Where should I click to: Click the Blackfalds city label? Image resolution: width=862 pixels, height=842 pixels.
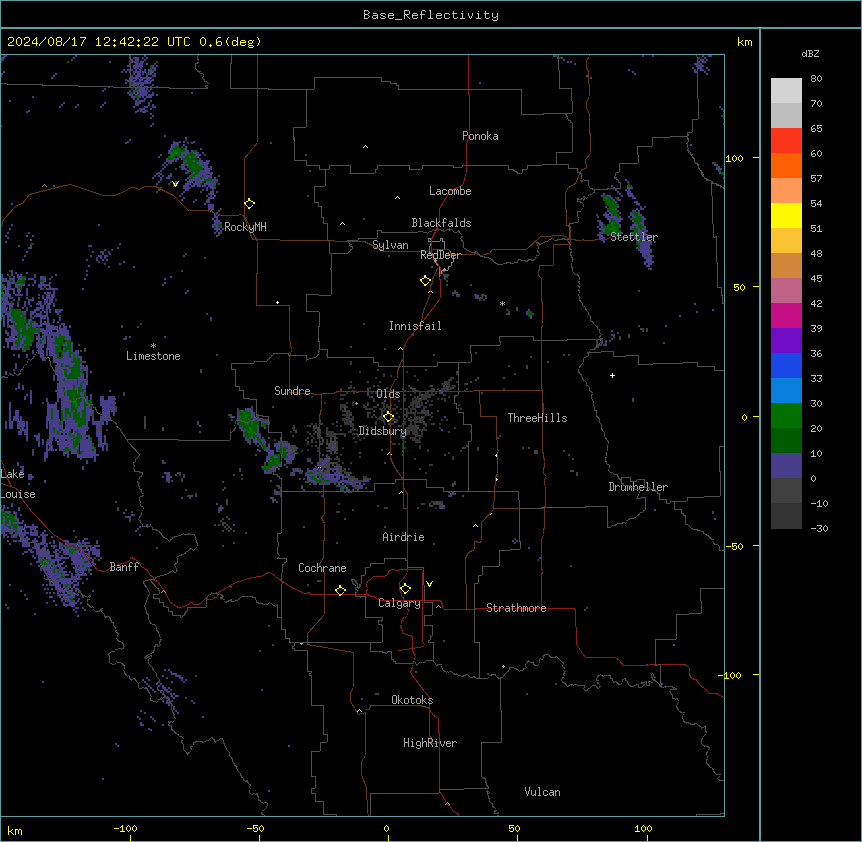coord(441,223)
